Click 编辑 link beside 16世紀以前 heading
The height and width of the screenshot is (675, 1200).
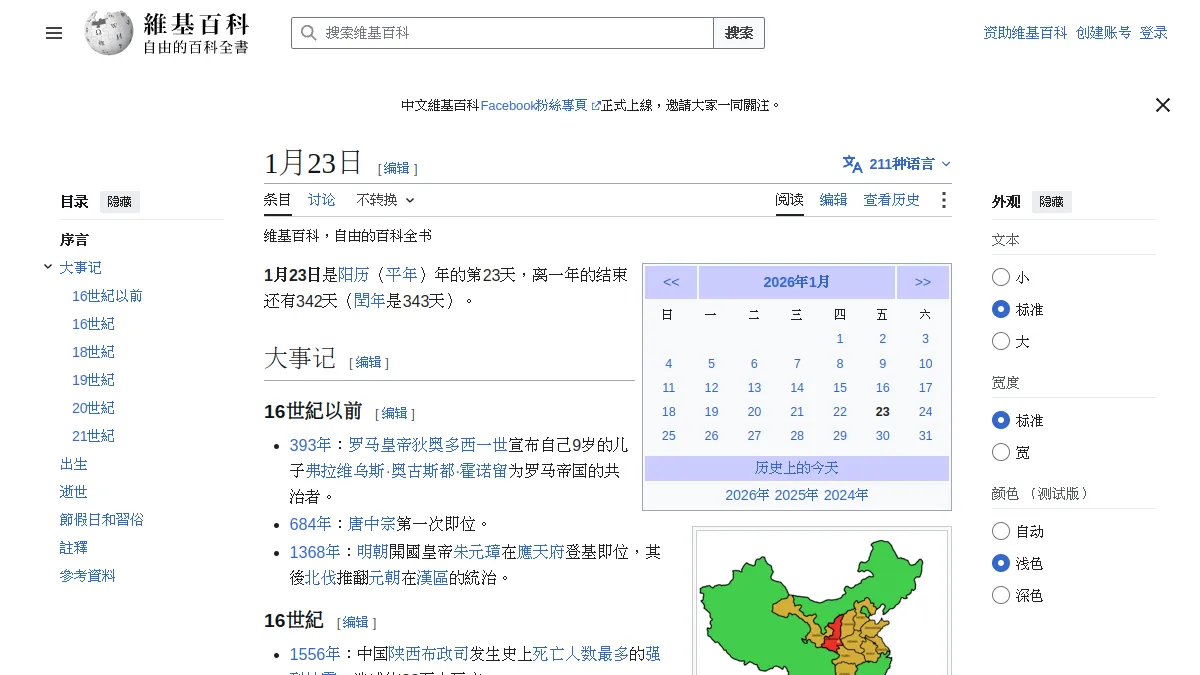point(395,413)
